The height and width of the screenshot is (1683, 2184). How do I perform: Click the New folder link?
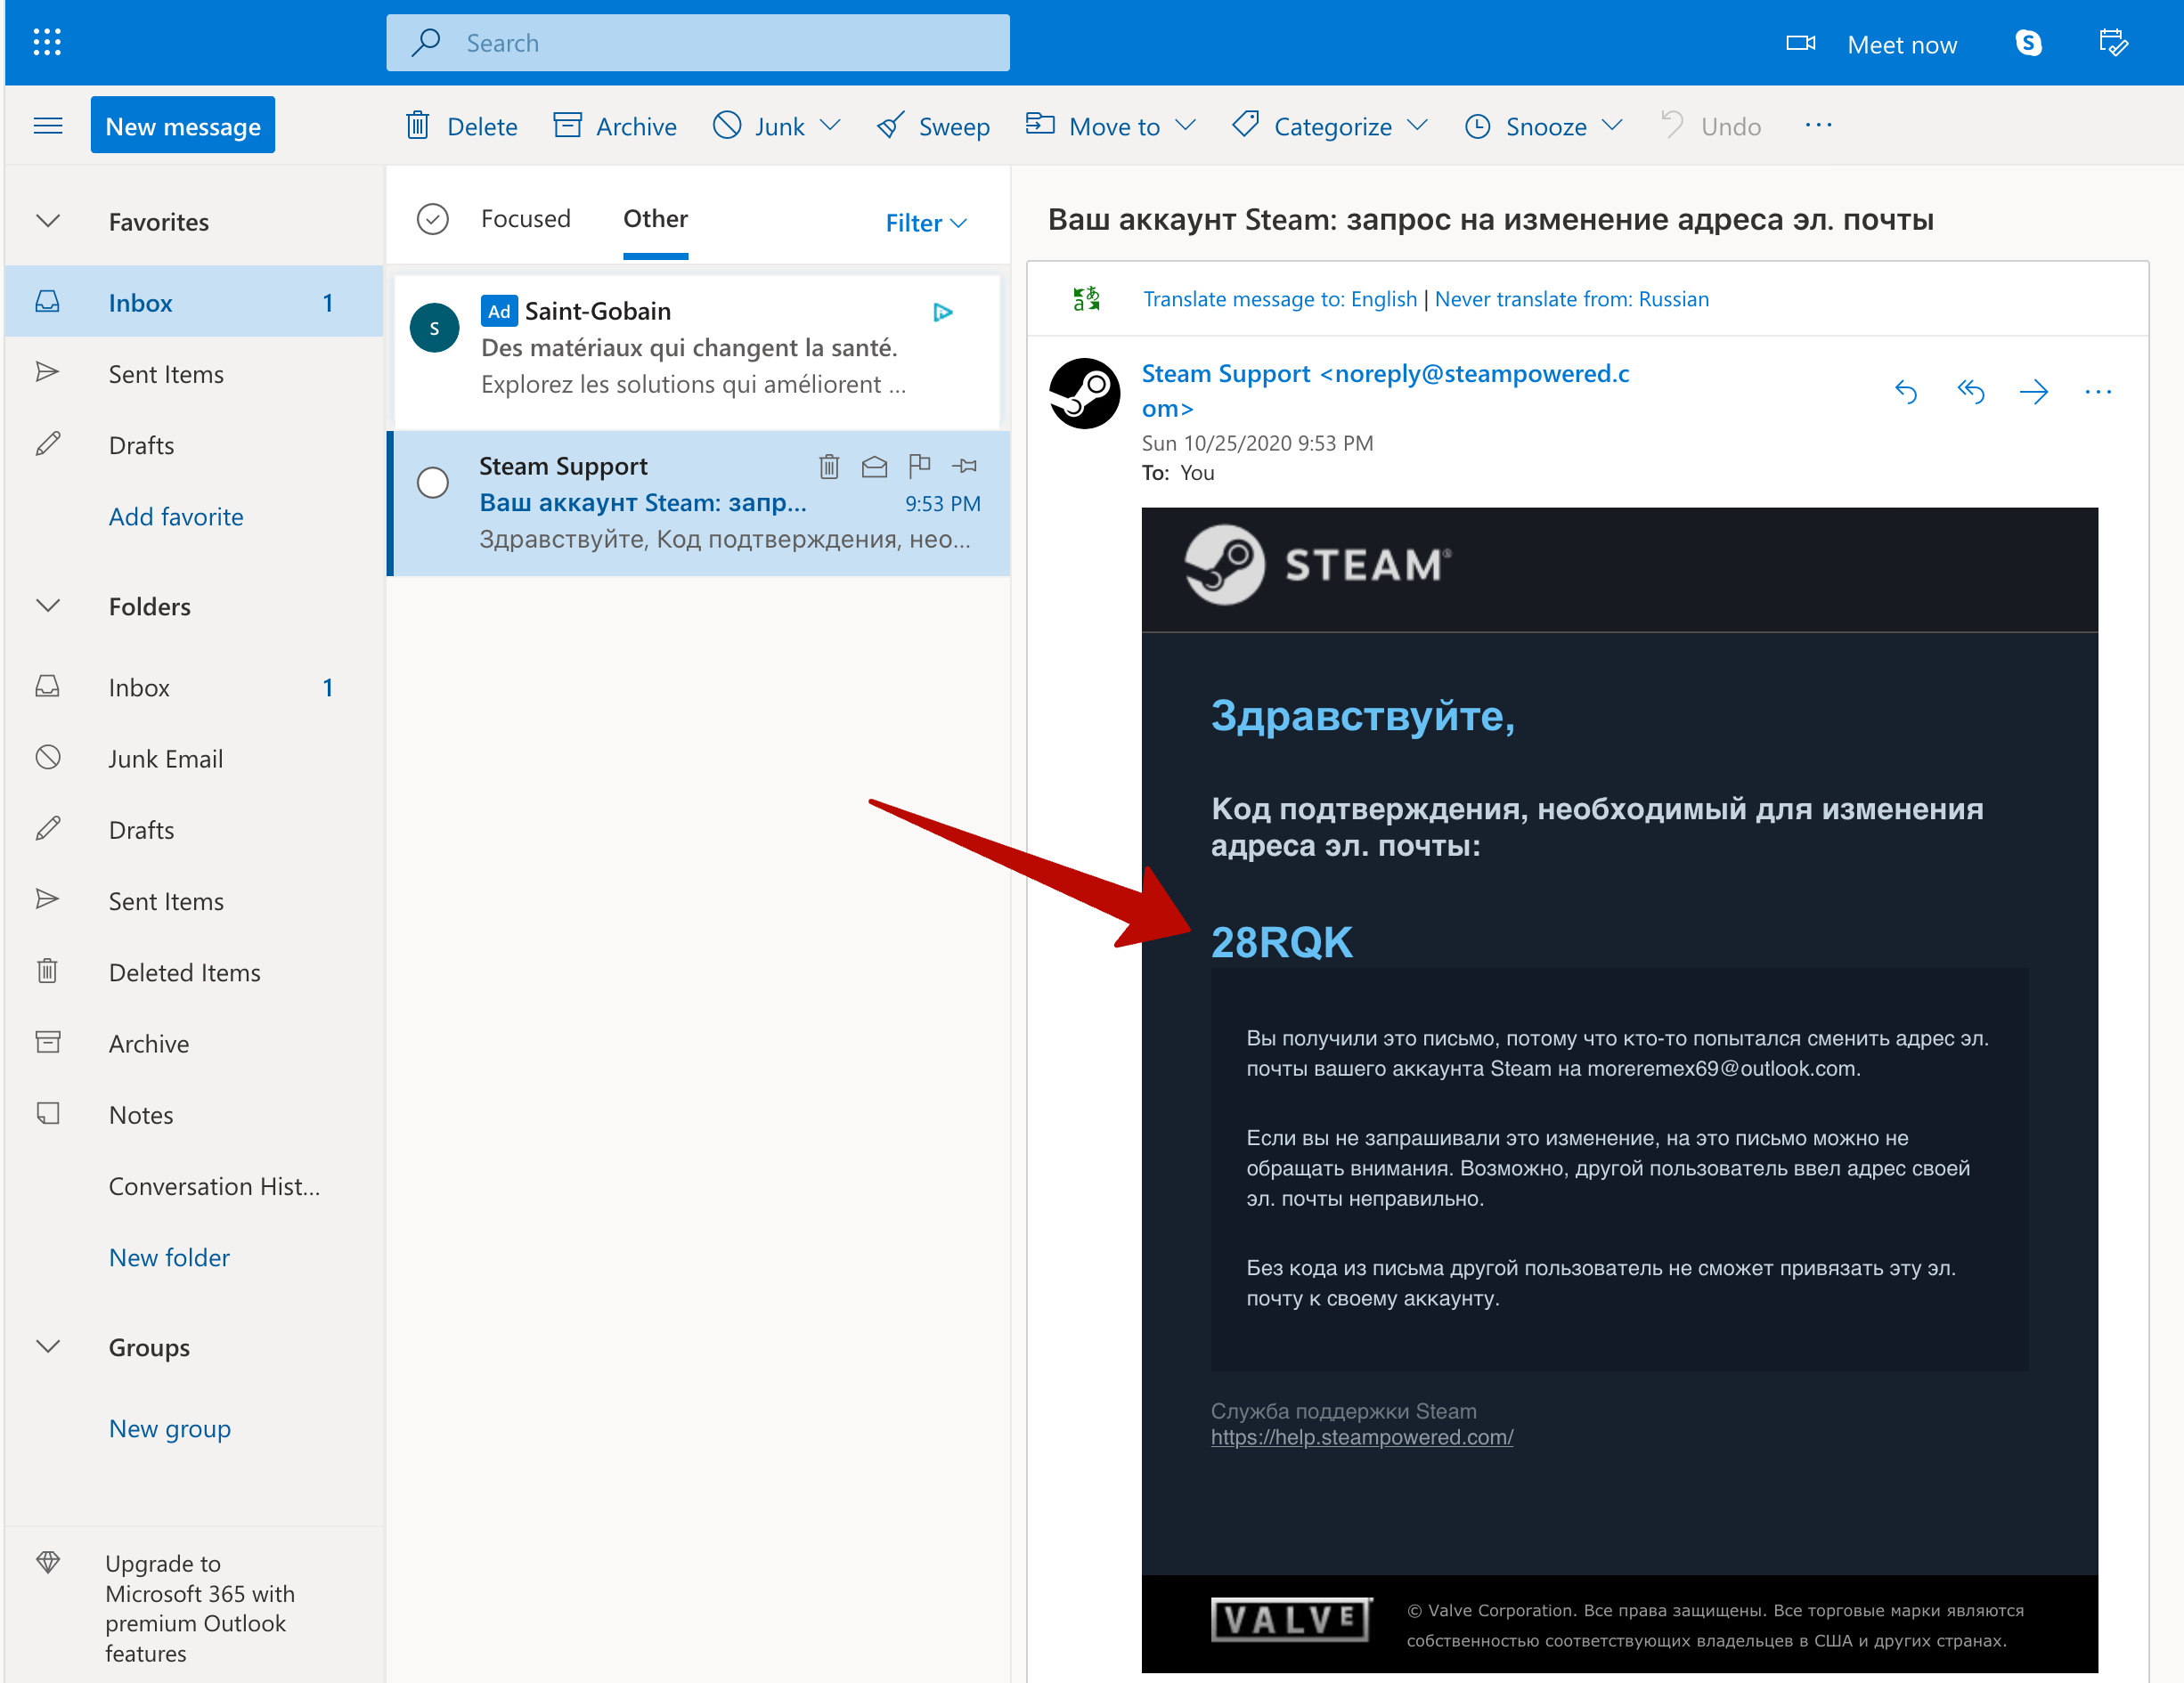(x=169, y=1258)
